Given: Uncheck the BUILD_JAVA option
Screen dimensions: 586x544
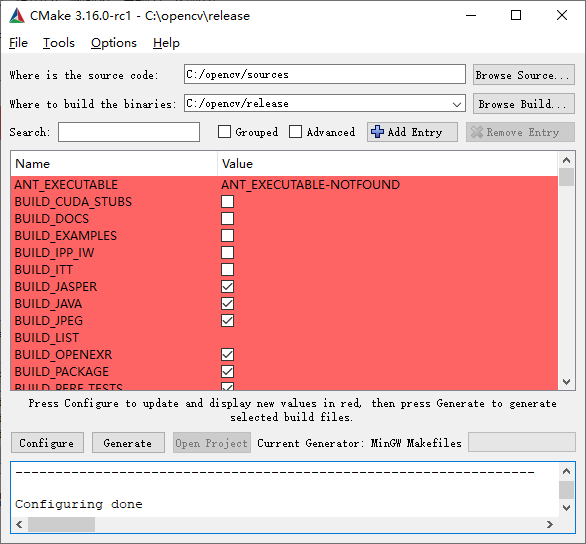Looking at the screenshot, I should pyautogui.click(x=227, y=303).
